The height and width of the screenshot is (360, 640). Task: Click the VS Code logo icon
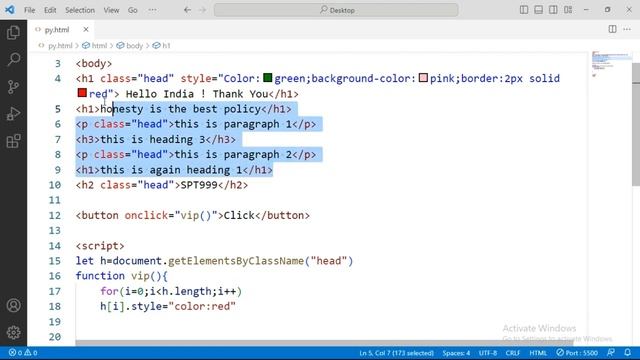coord(10,9)
